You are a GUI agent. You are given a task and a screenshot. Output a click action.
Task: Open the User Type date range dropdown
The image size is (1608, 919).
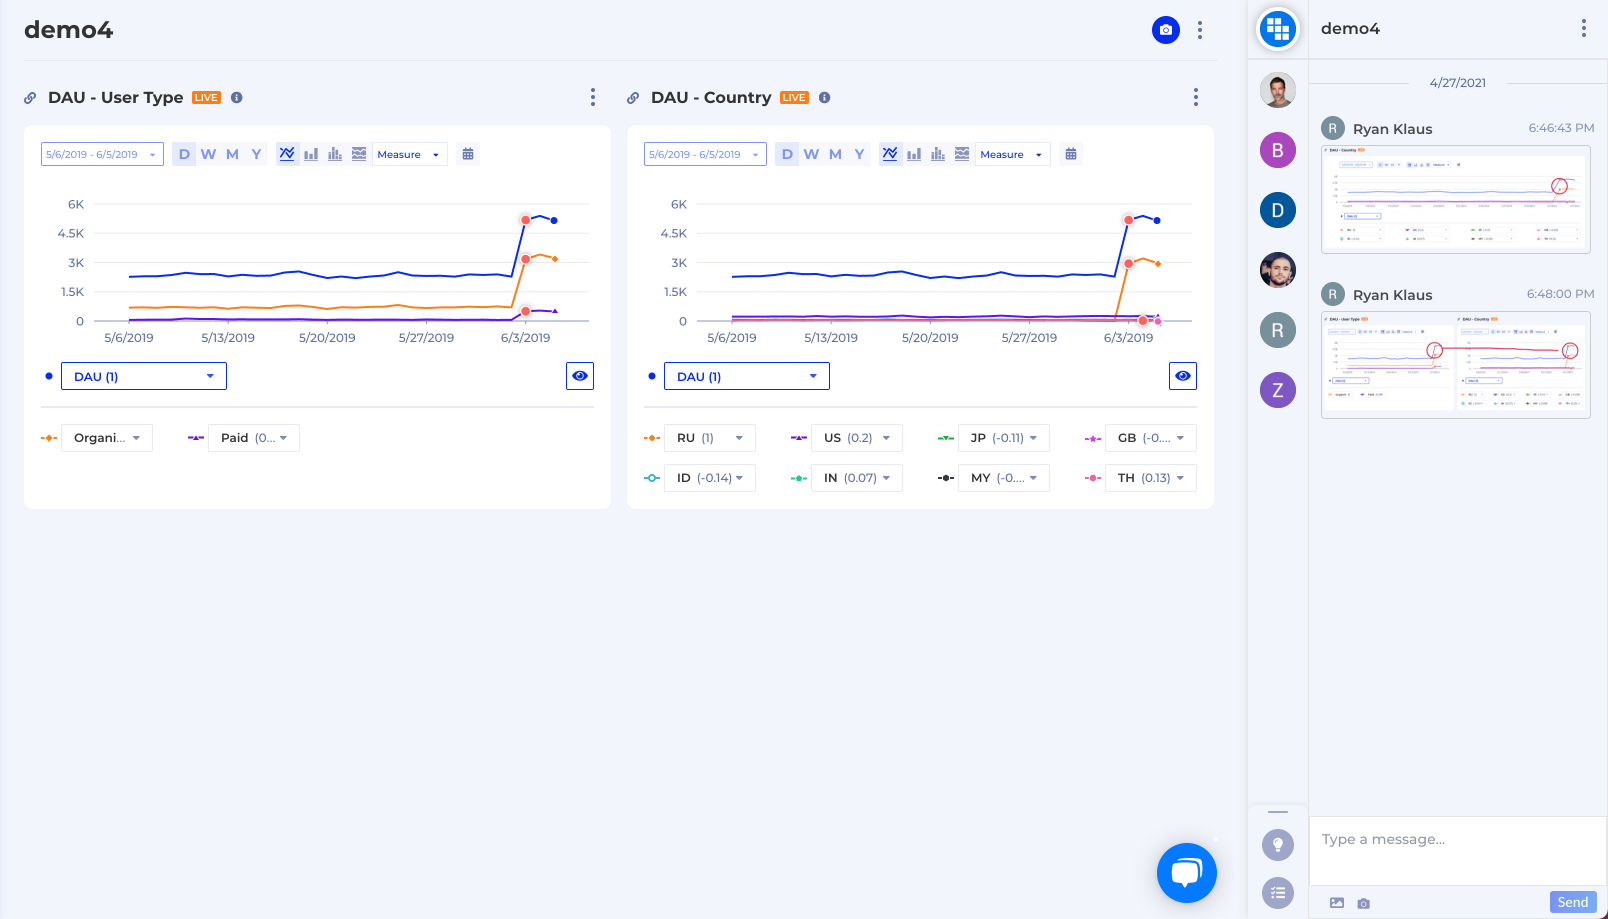coord(102,154)
